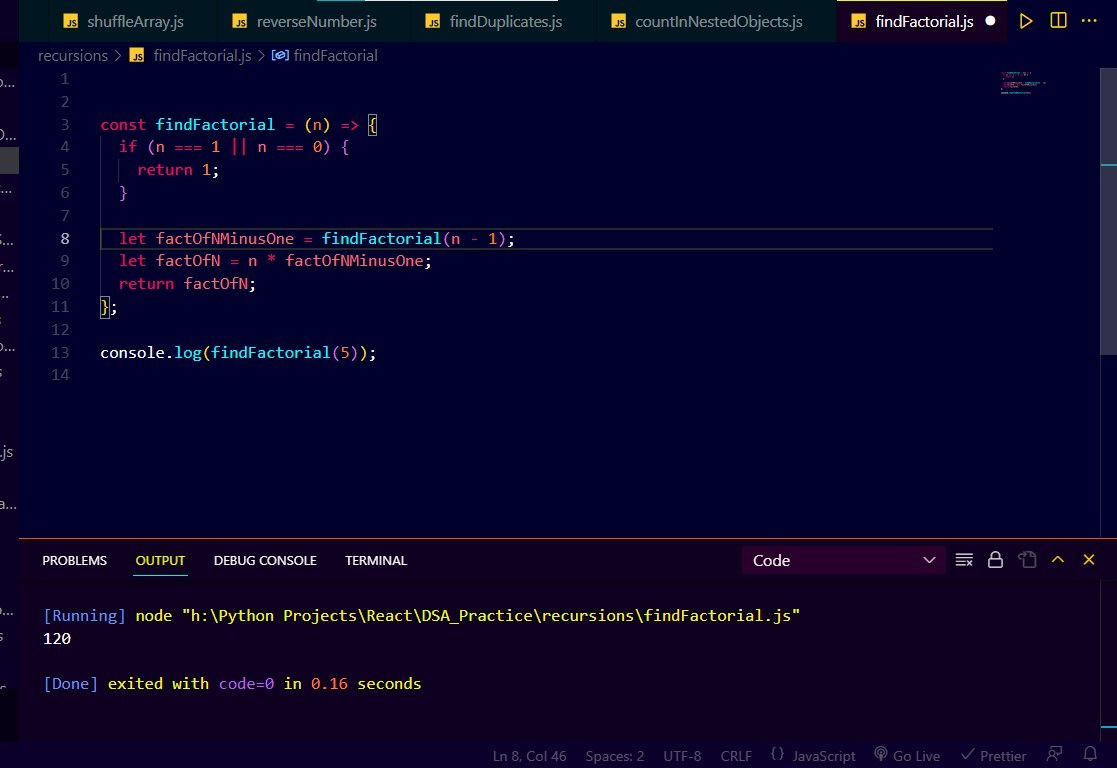Click console.log call on line 13
The height and width of the screenshot is (768, 1117).
pyautogui.click(x=238, y=353)
